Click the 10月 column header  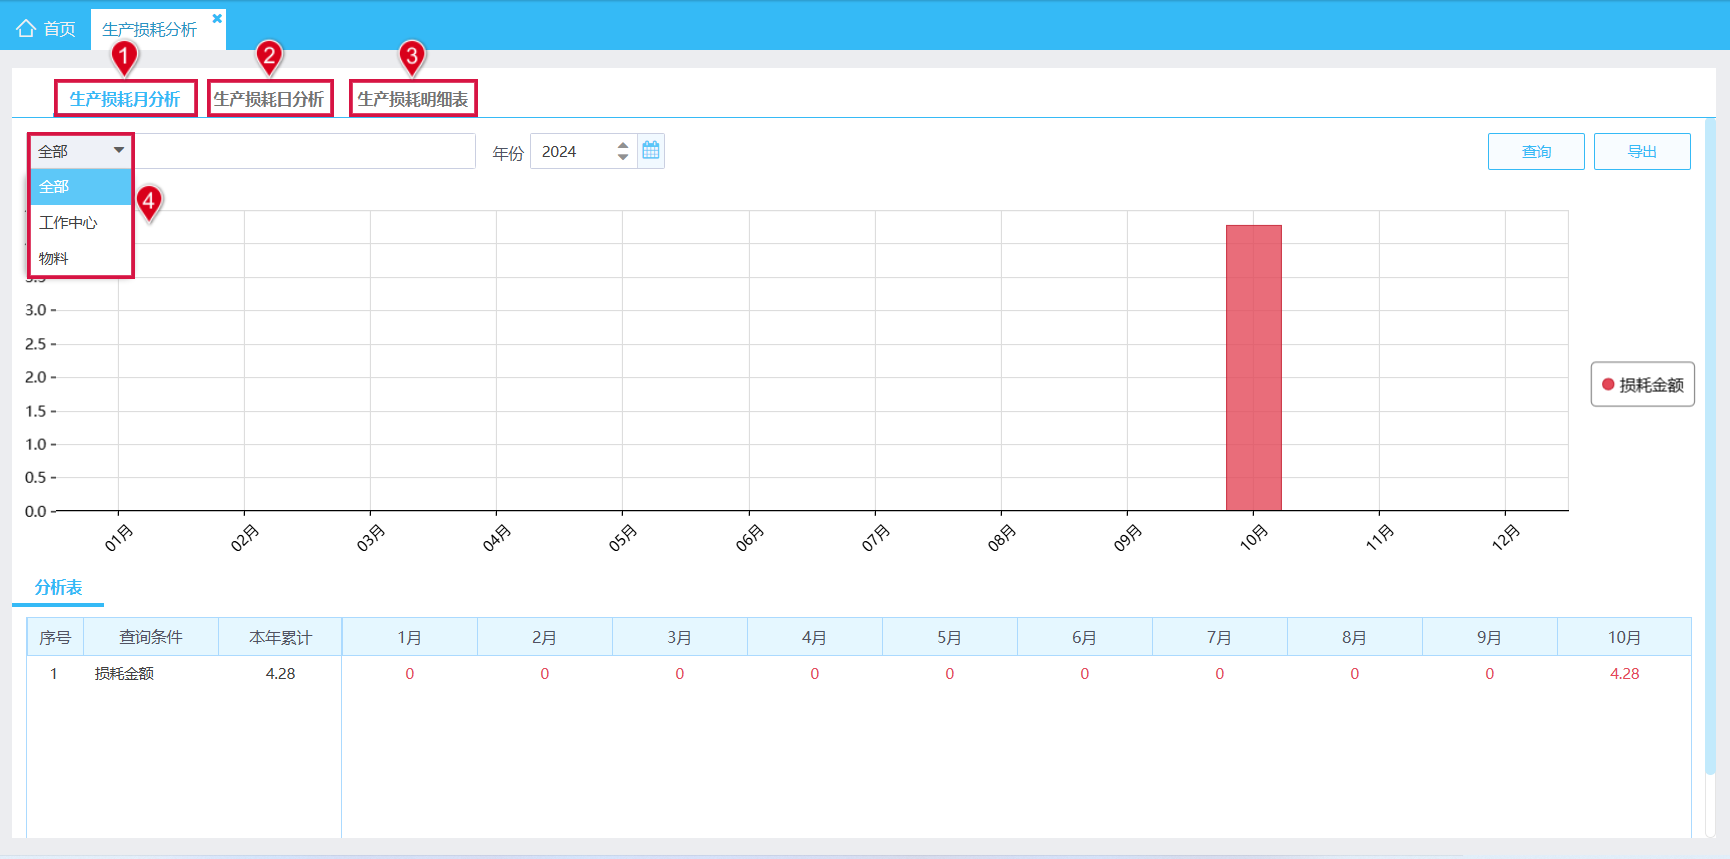tap(1624, 638)
